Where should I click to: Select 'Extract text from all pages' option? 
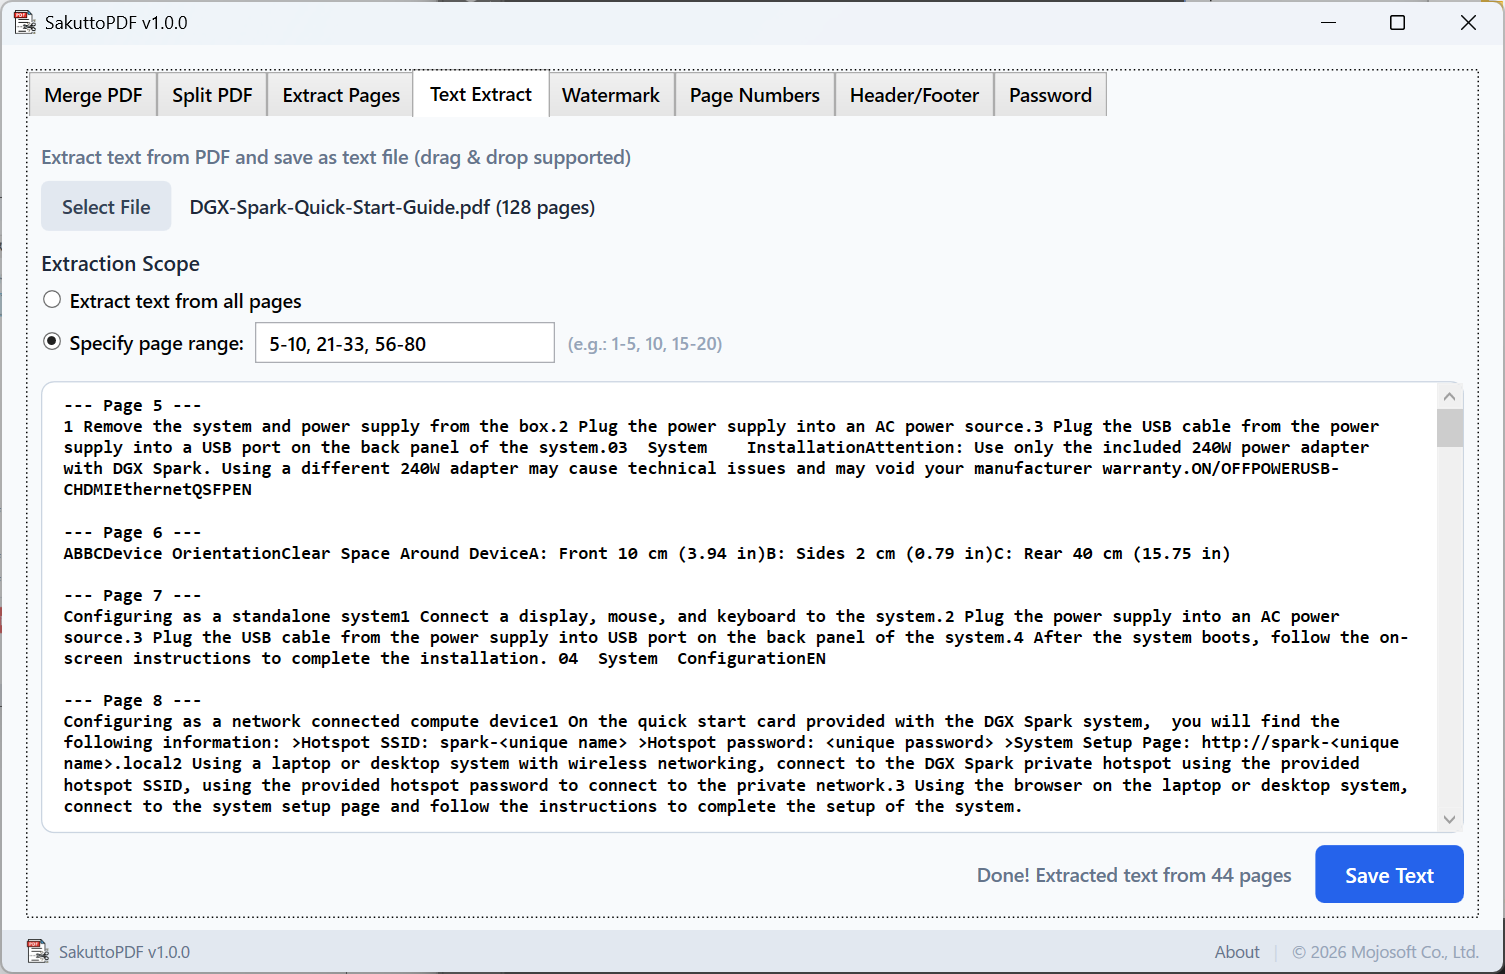(52, 300)
